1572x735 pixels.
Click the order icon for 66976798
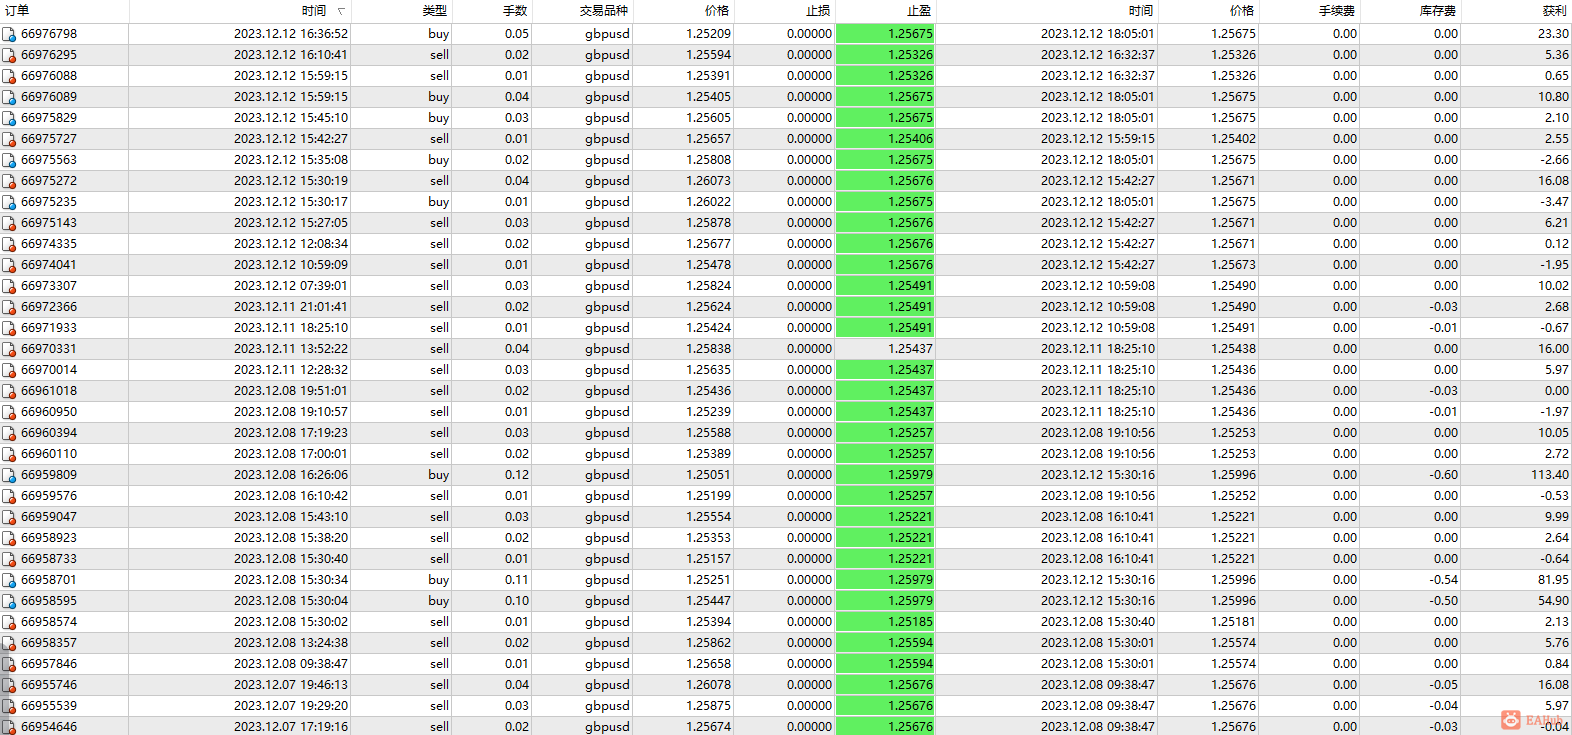coord(9,34)
